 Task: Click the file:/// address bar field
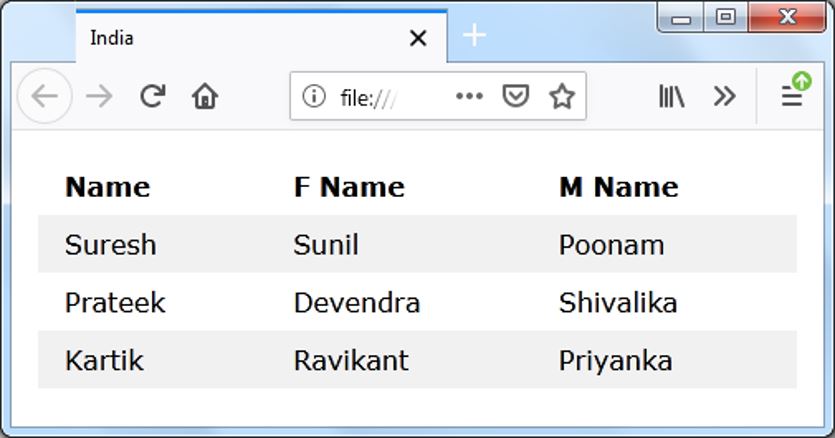coord(390,96)
